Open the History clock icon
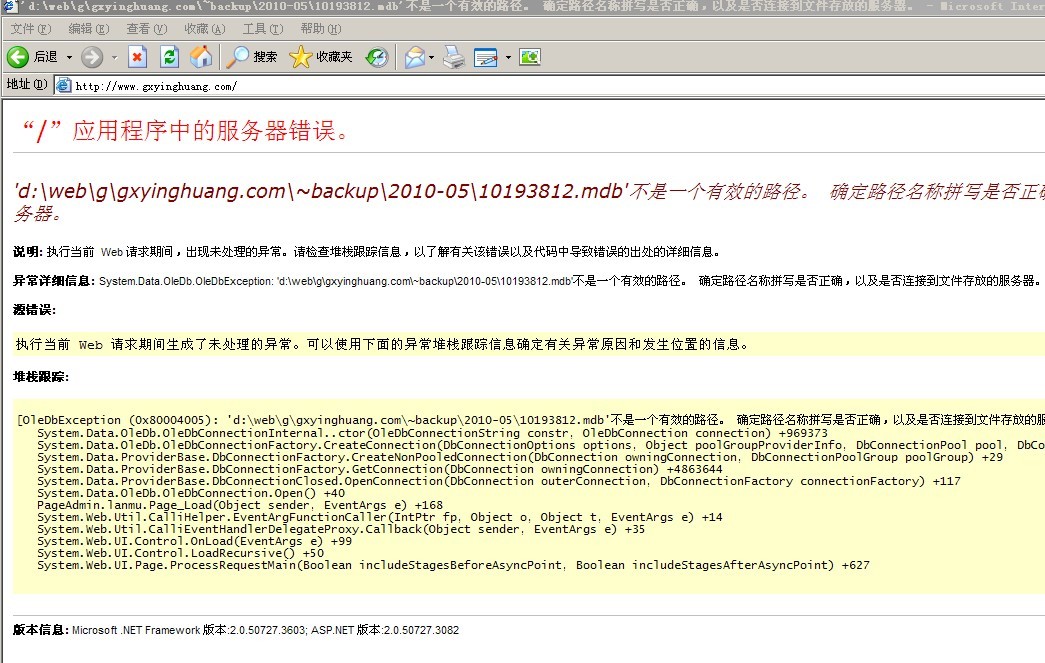The image size is (1045, 663). coord(377,57)
